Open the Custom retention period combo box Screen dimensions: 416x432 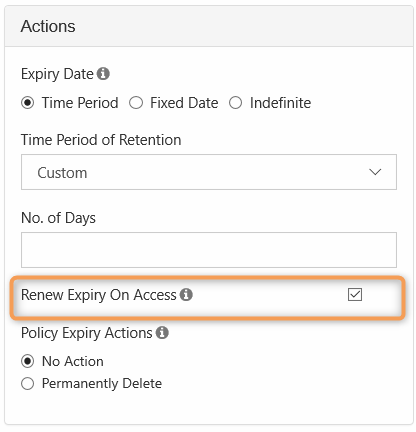coord(209,172)
